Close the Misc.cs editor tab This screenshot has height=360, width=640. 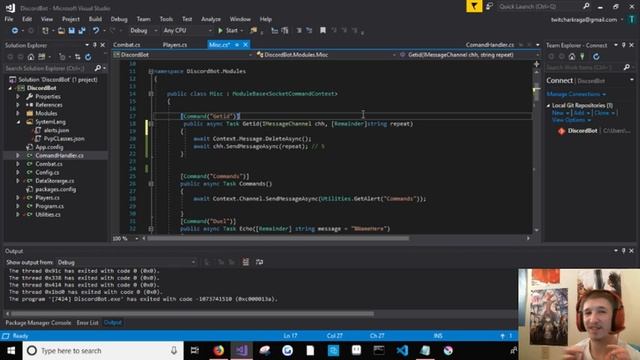coord(245,45)
